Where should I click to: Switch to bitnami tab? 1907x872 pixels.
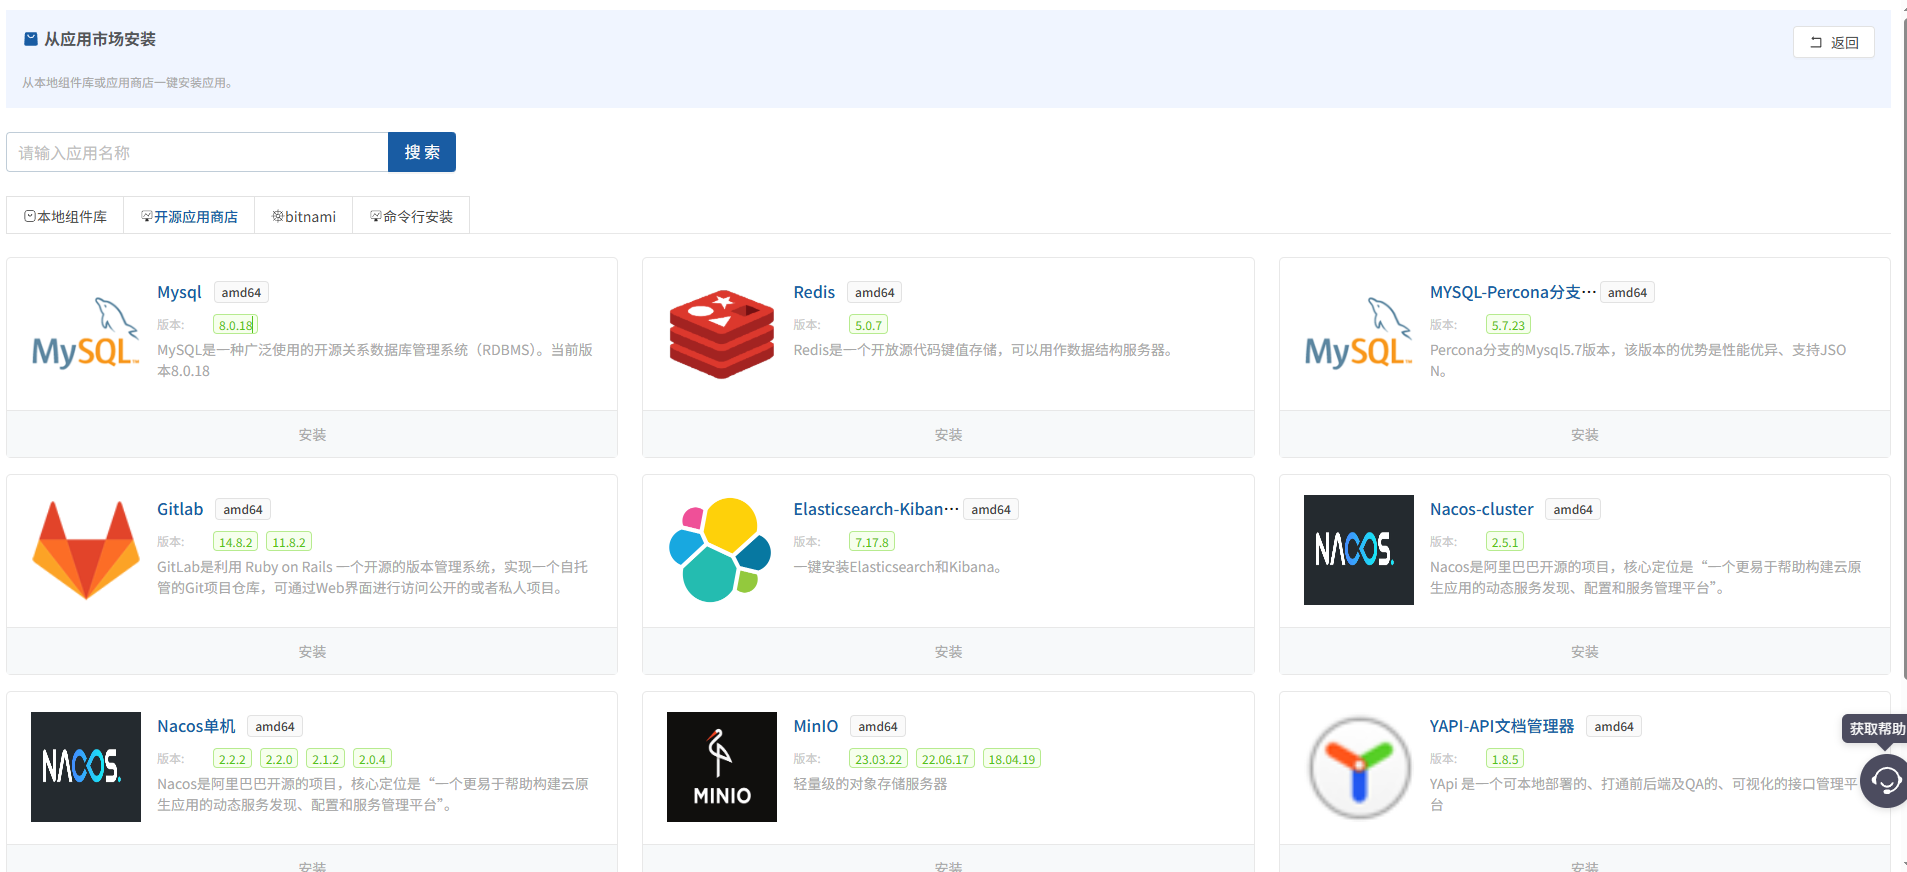pos(304,216)
